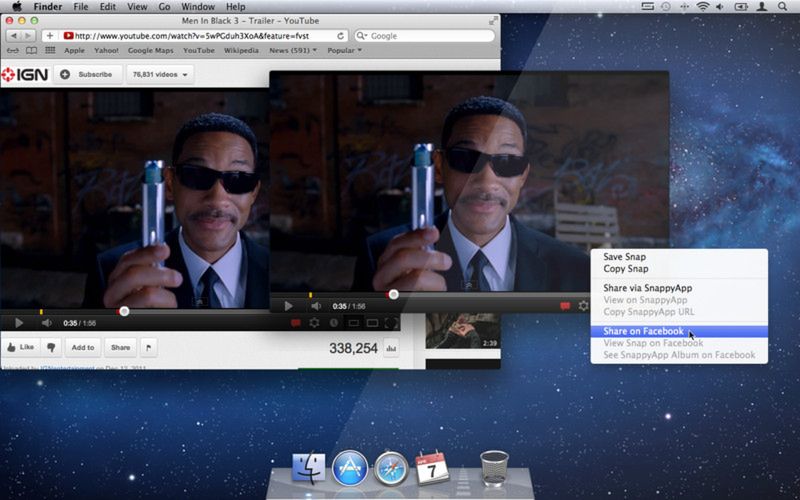Viewport: 800px width, 500px height.
Task: Open Calendar from the Dock
Action: pyautogui.click(x=432, y=467)
